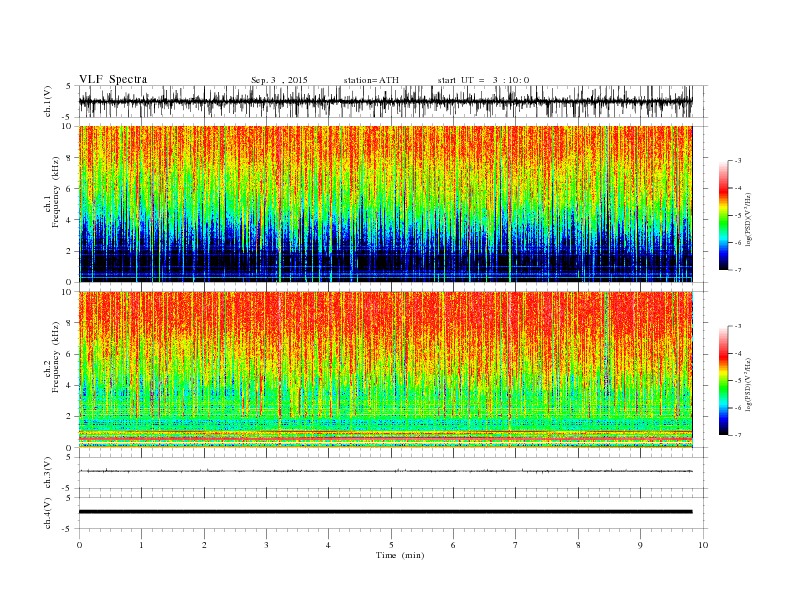The width and height of the screenshot is (792, 612).
Task: Select the "start UT = 3:10:0" label
Action: pyautogui.click(x=483, y=80)
